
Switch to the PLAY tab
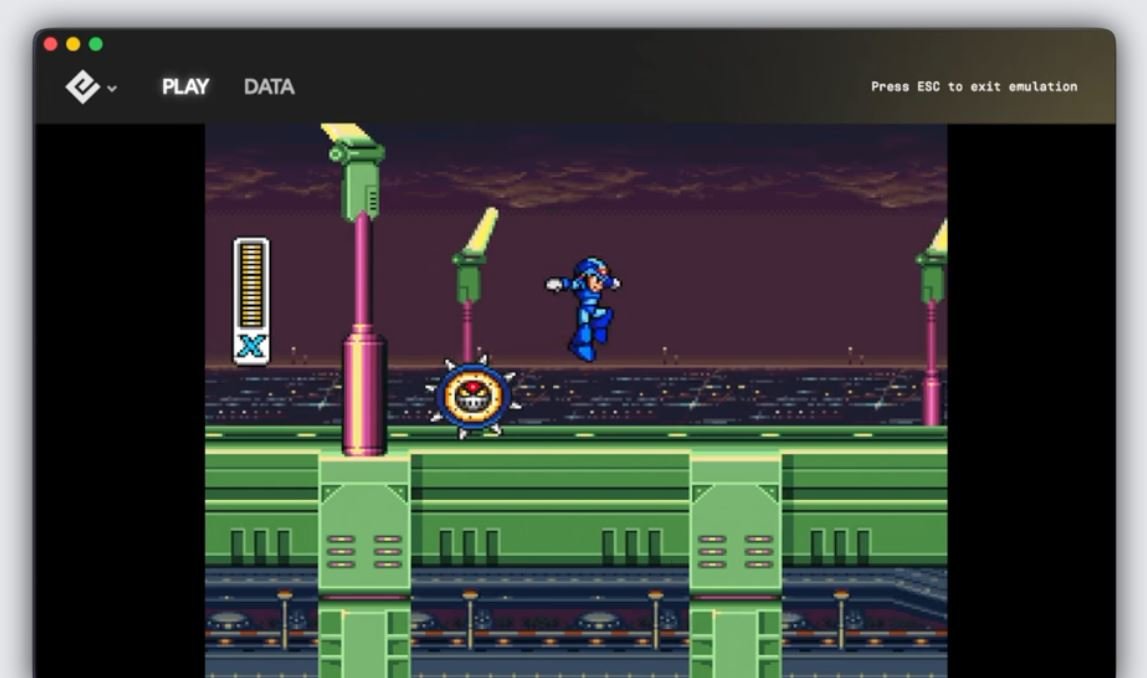pyautogui.click(x=186, y=87)
